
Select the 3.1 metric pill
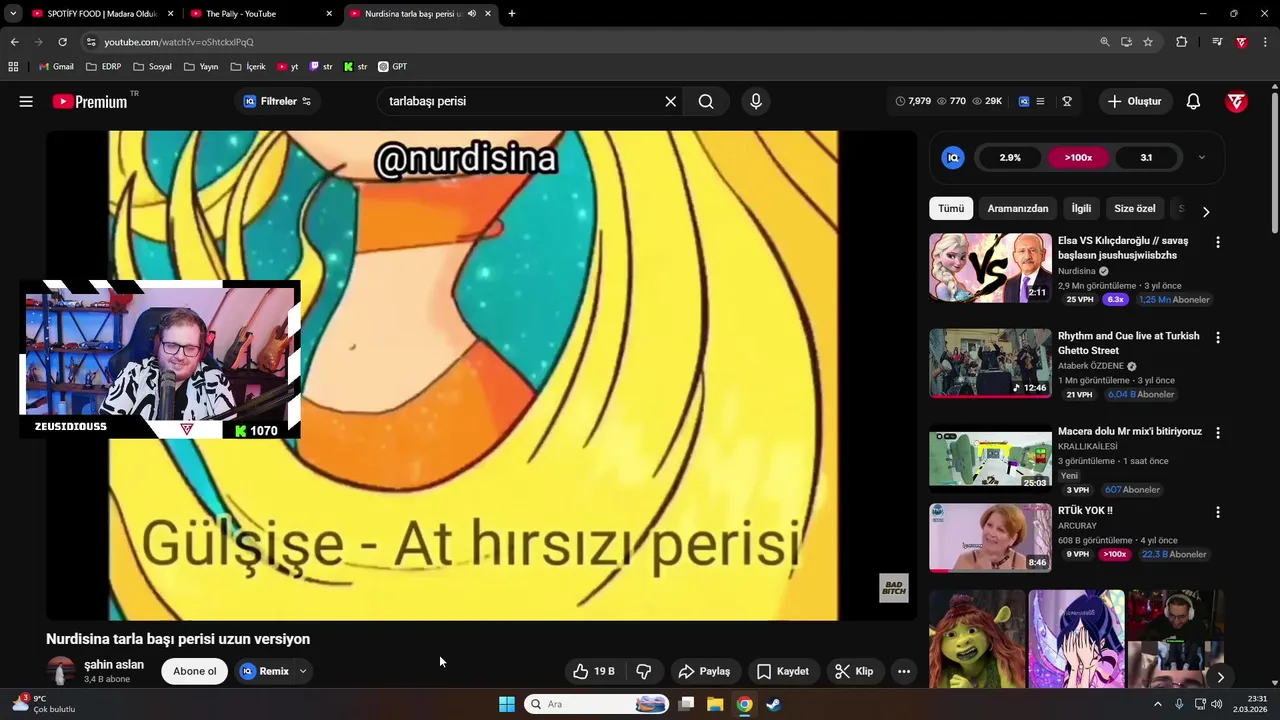[1146, 157]
